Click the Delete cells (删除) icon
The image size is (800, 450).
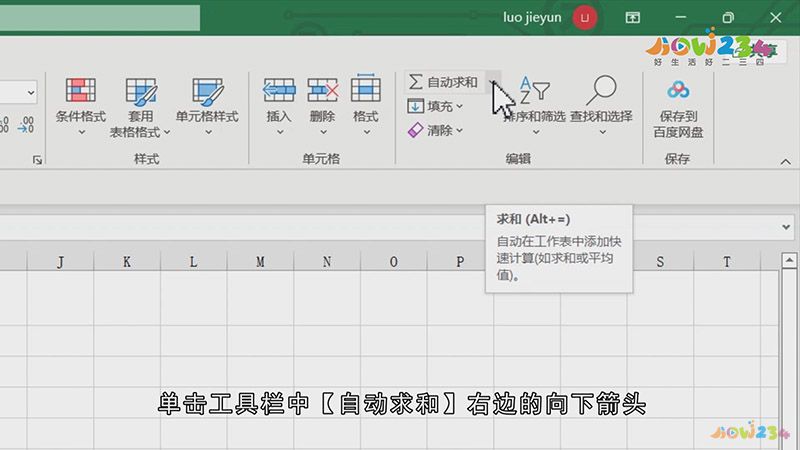click(322, 90)
